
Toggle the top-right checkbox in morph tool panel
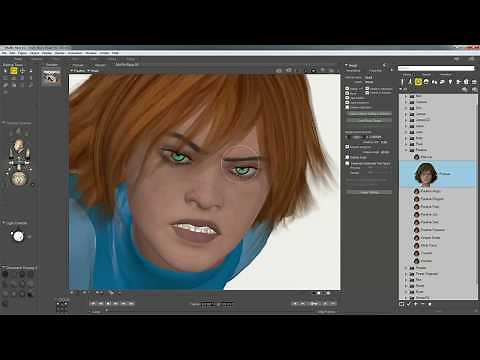pos(367,89)
